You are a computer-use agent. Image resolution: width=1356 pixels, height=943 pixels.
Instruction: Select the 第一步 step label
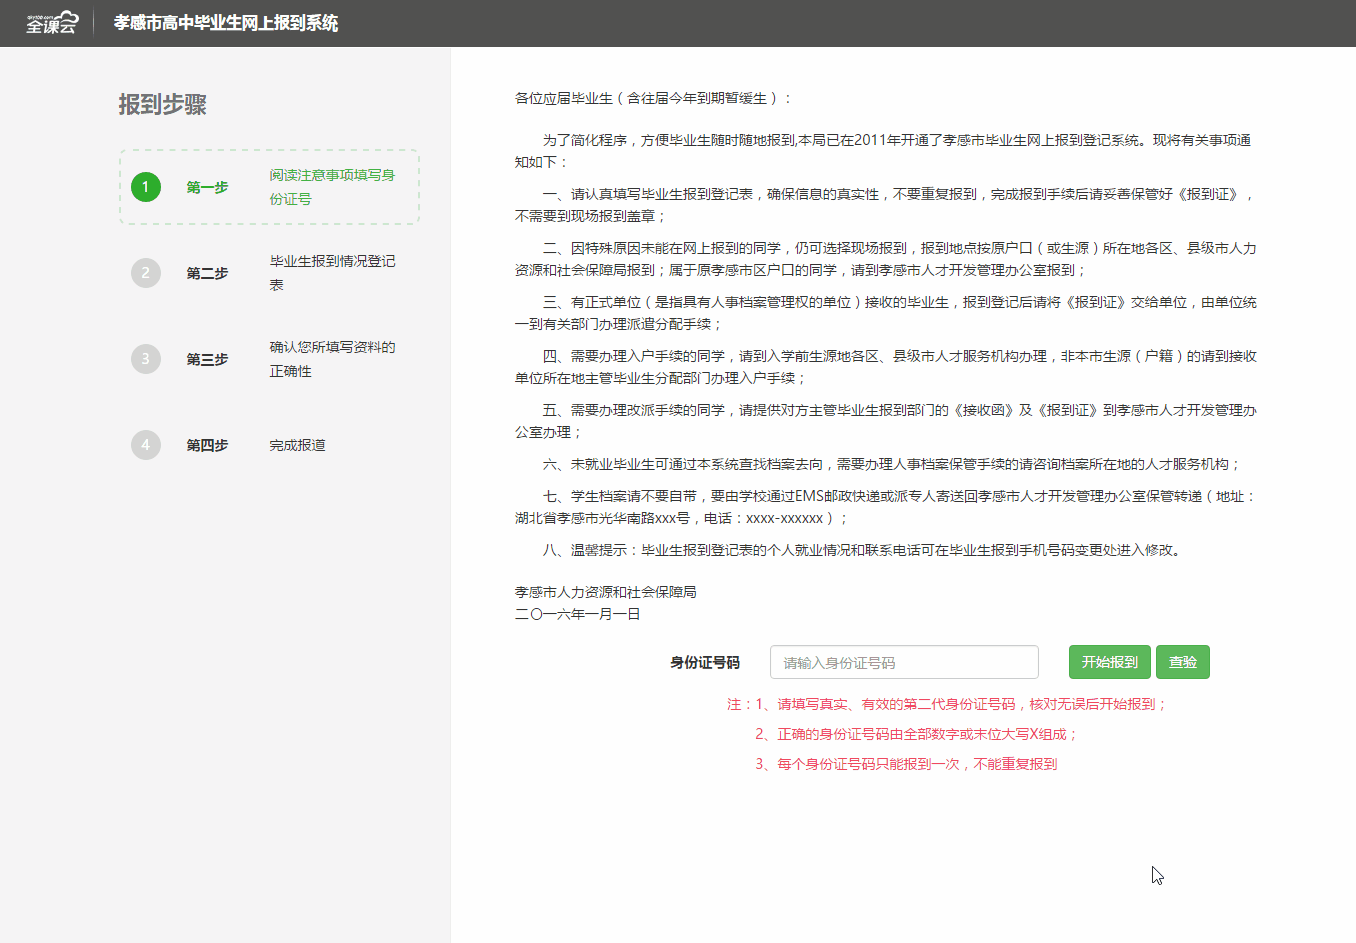(x=207, y=187)
